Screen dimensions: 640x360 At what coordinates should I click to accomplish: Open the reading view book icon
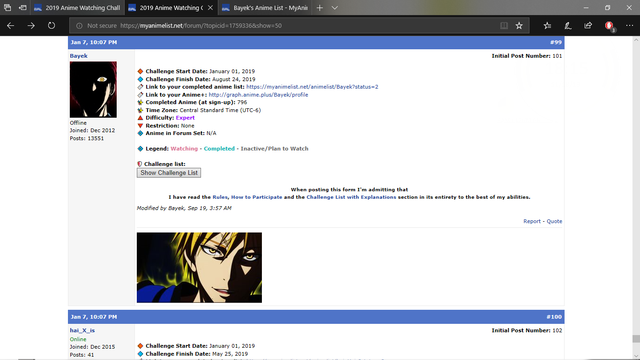pyautogui.click(x=504, y=26)
